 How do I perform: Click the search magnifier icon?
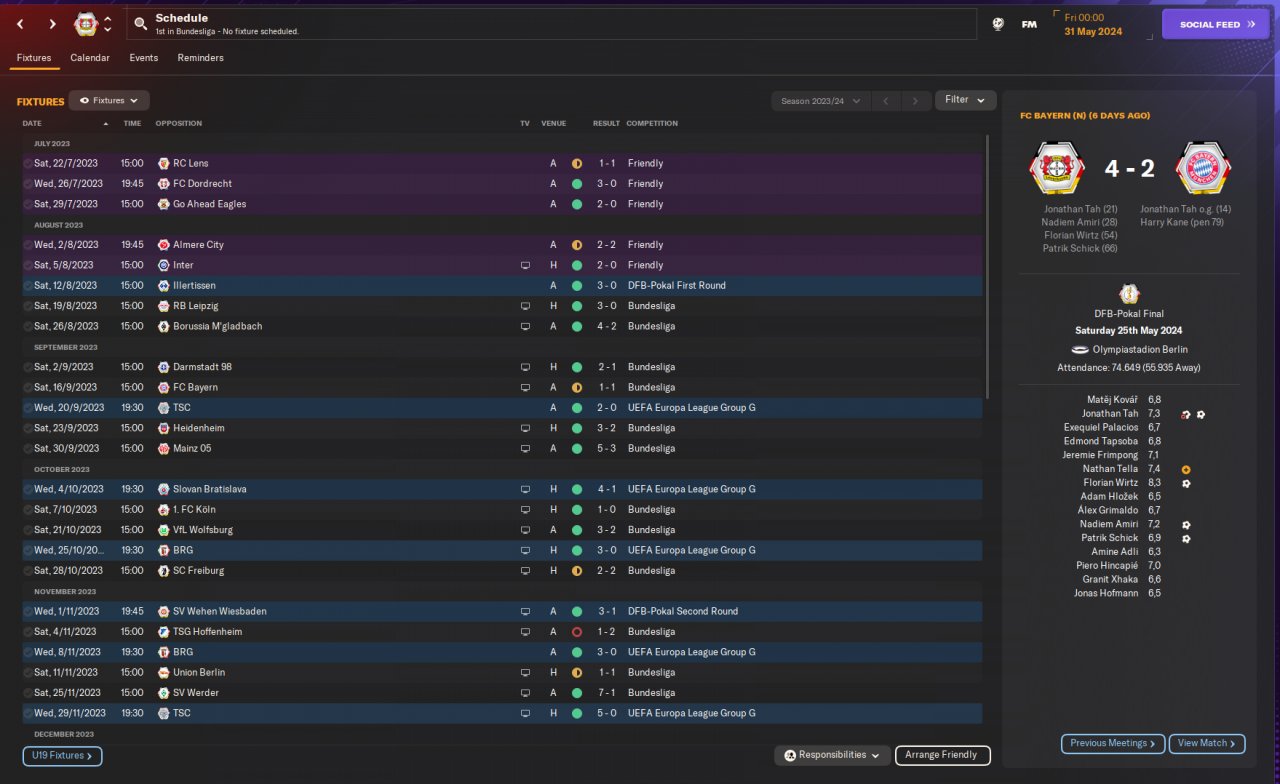point(141,24)
